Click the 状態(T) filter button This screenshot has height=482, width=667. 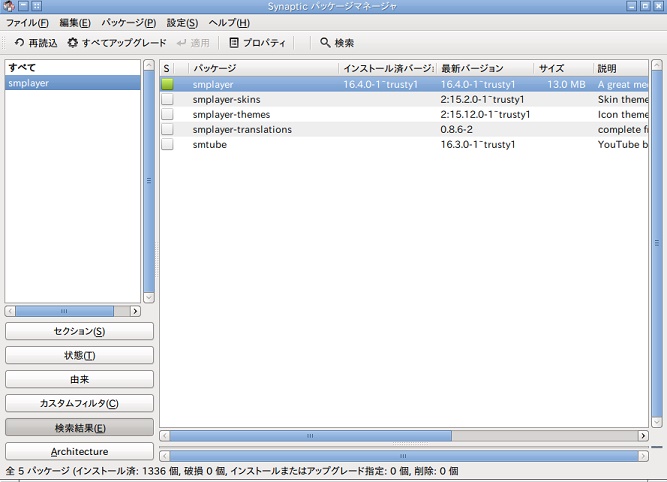79,355
